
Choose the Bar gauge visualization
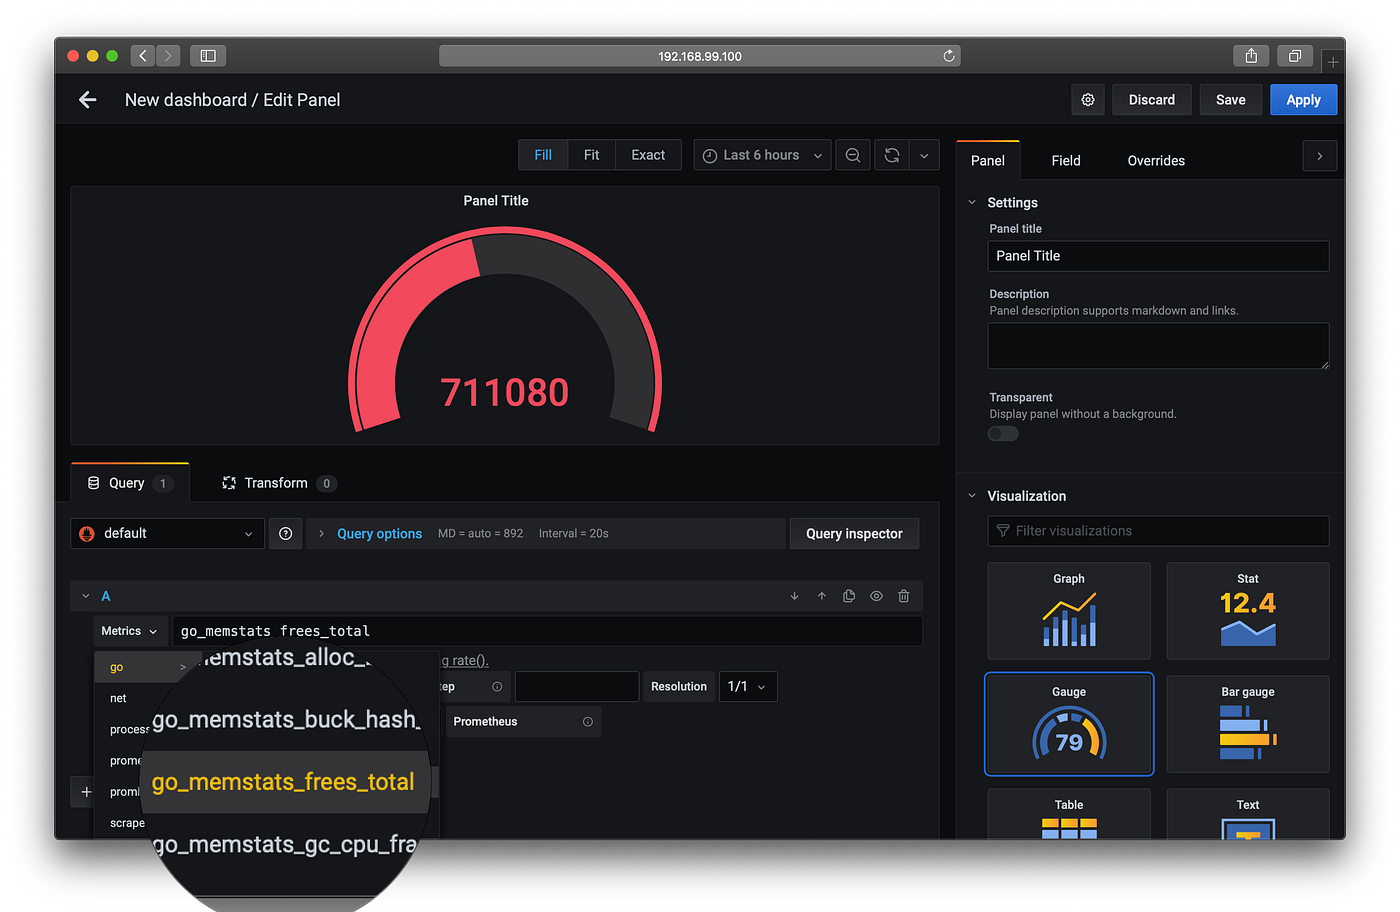pyautogui.click(x=1247, y=724)
